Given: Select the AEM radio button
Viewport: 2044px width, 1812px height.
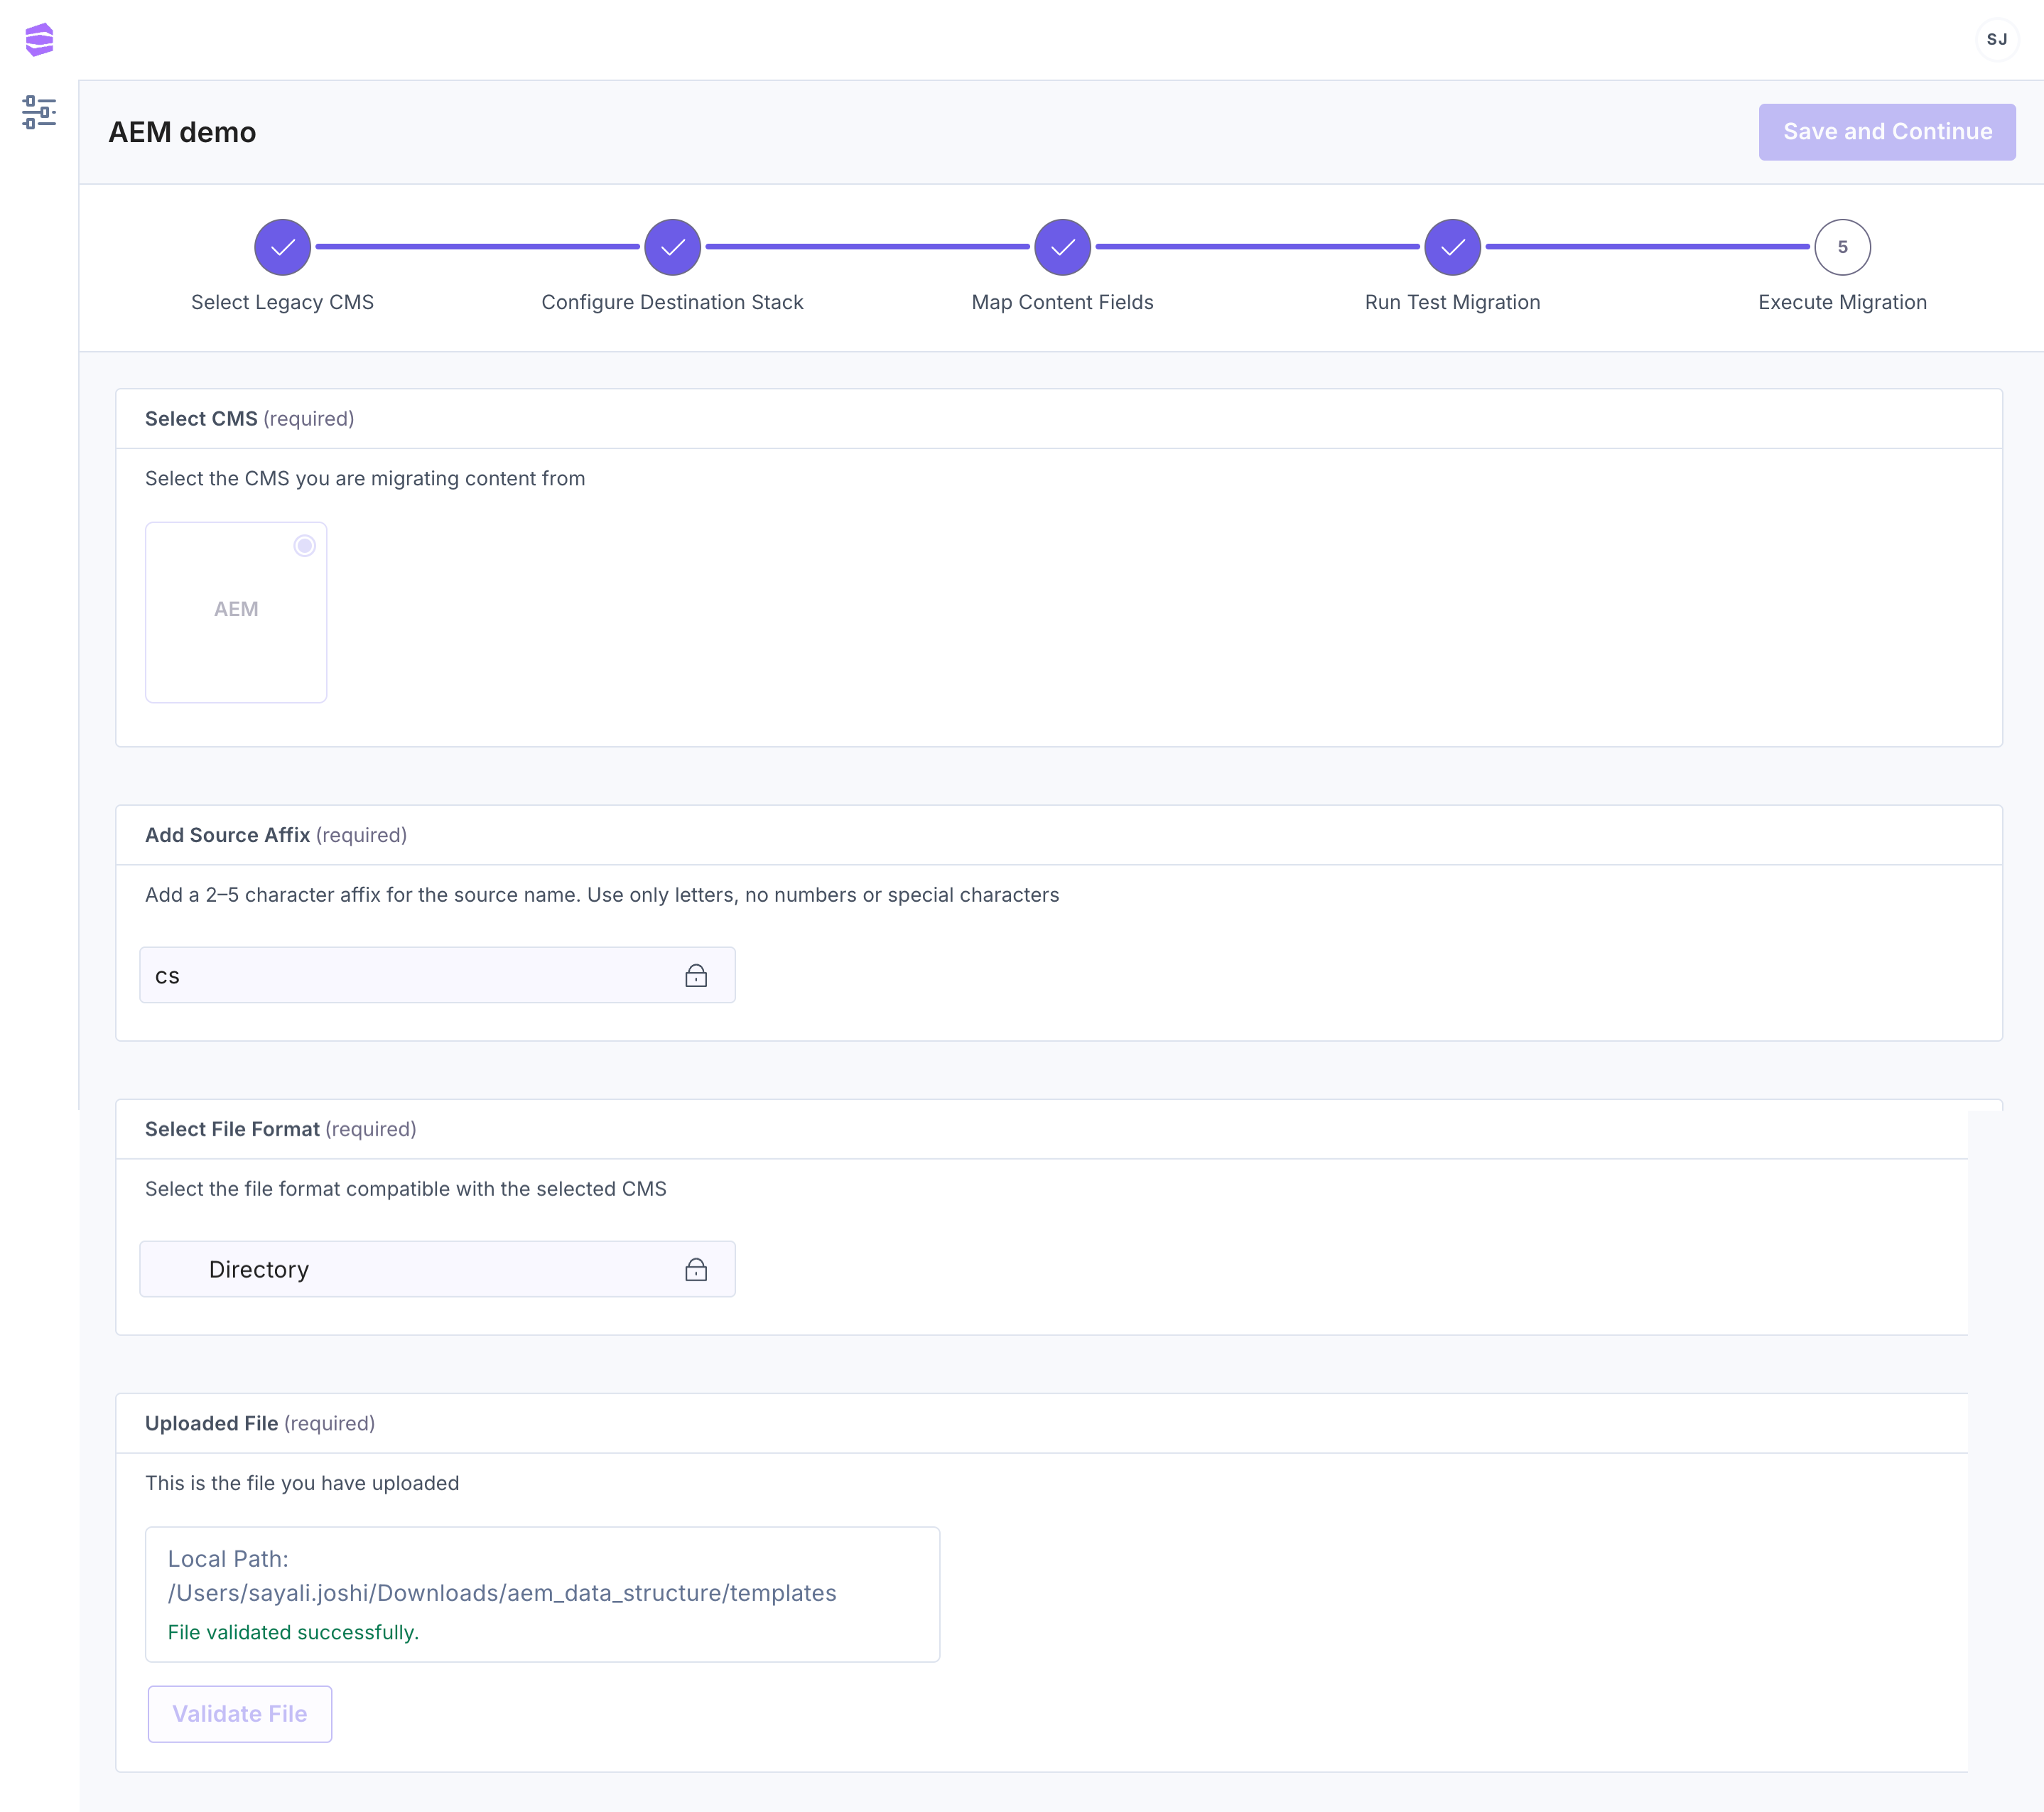Looking at the screenshot, I should point(305,546).
